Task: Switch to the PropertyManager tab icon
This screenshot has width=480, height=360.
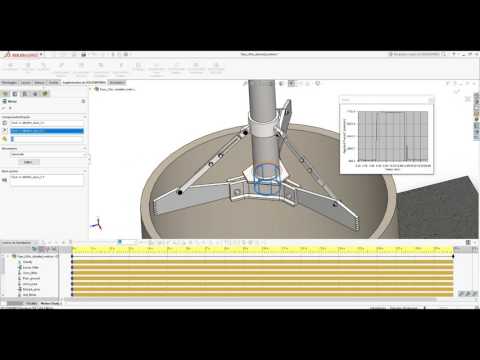Action: (15, 94)
